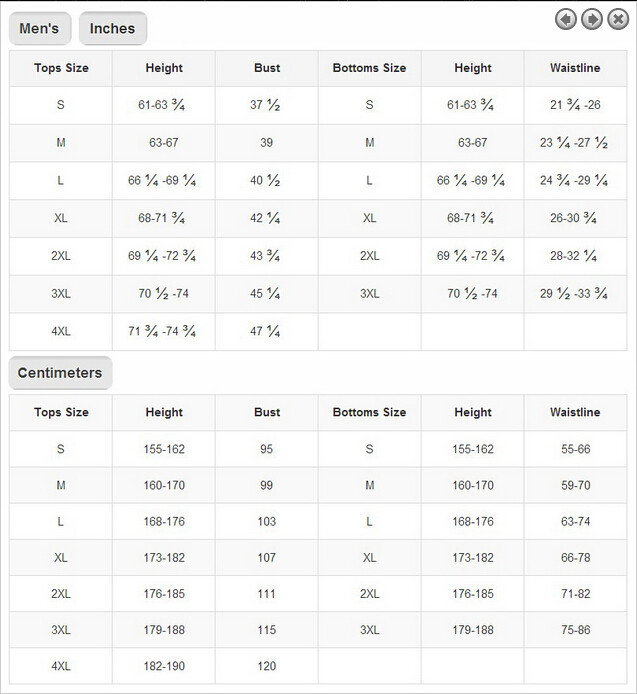
Task: Click the Bottoms Size header in inches table
Action: 369,68
